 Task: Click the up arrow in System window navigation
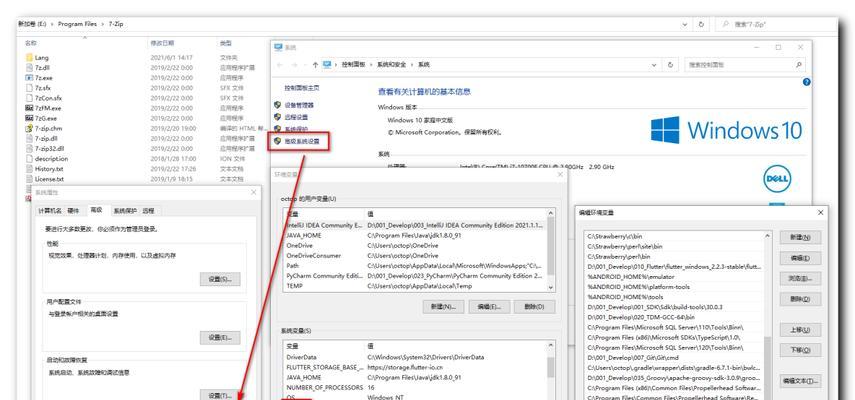315,64
